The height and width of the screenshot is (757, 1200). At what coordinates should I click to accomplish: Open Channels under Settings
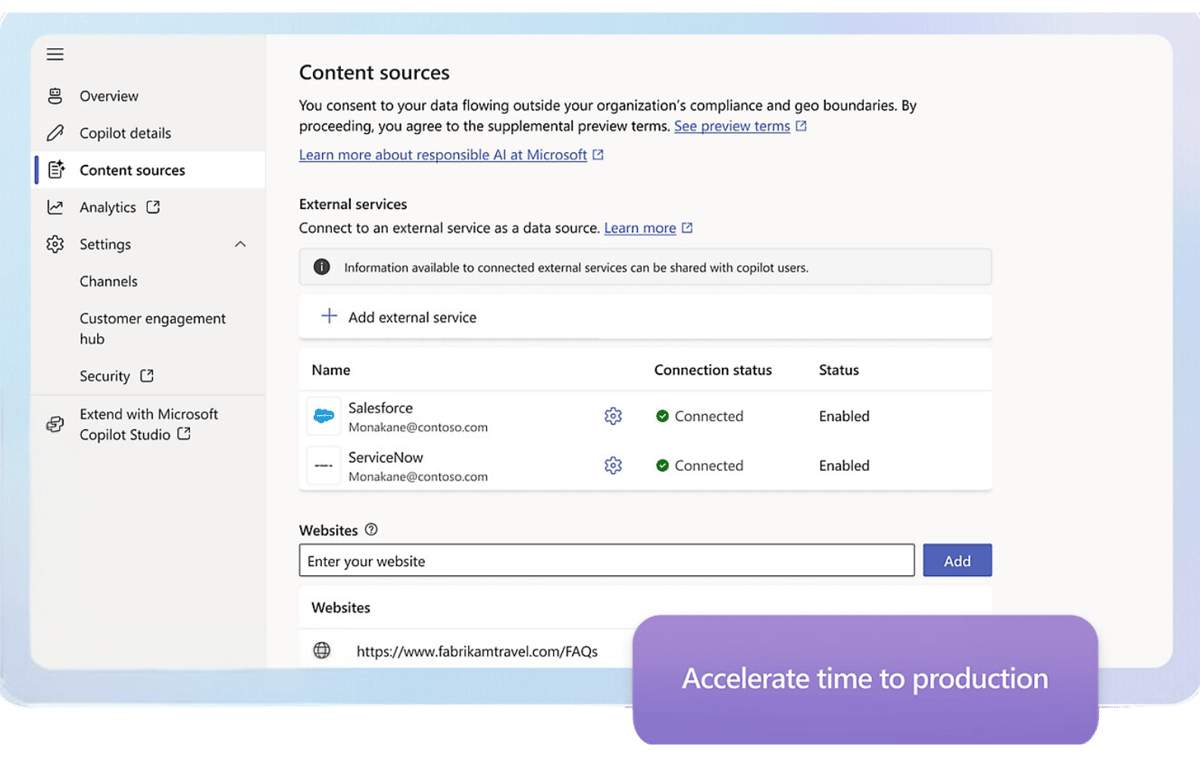tap(109, 281)
